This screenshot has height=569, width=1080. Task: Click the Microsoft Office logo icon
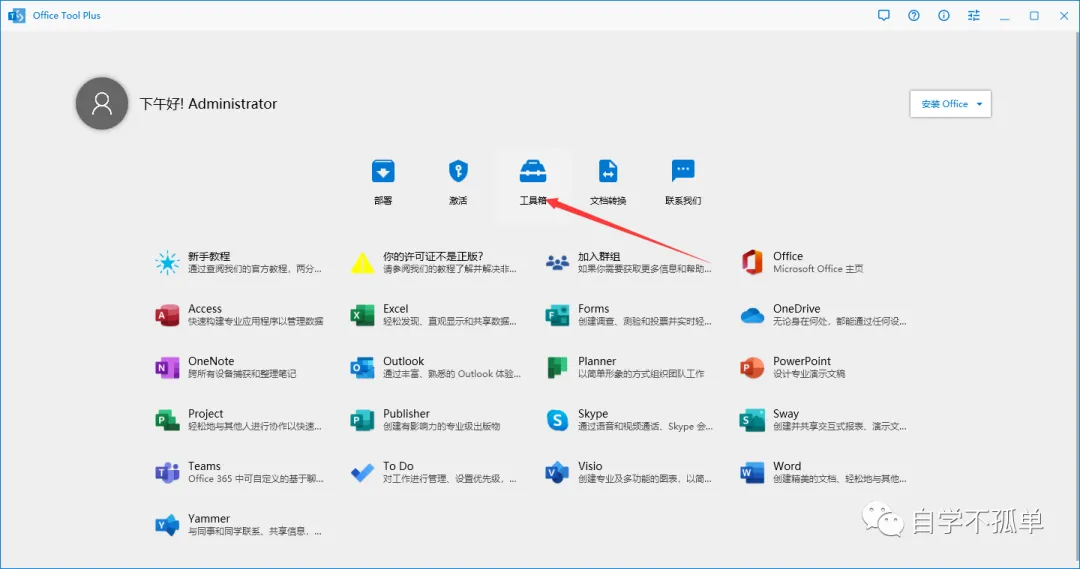point(752,262)
